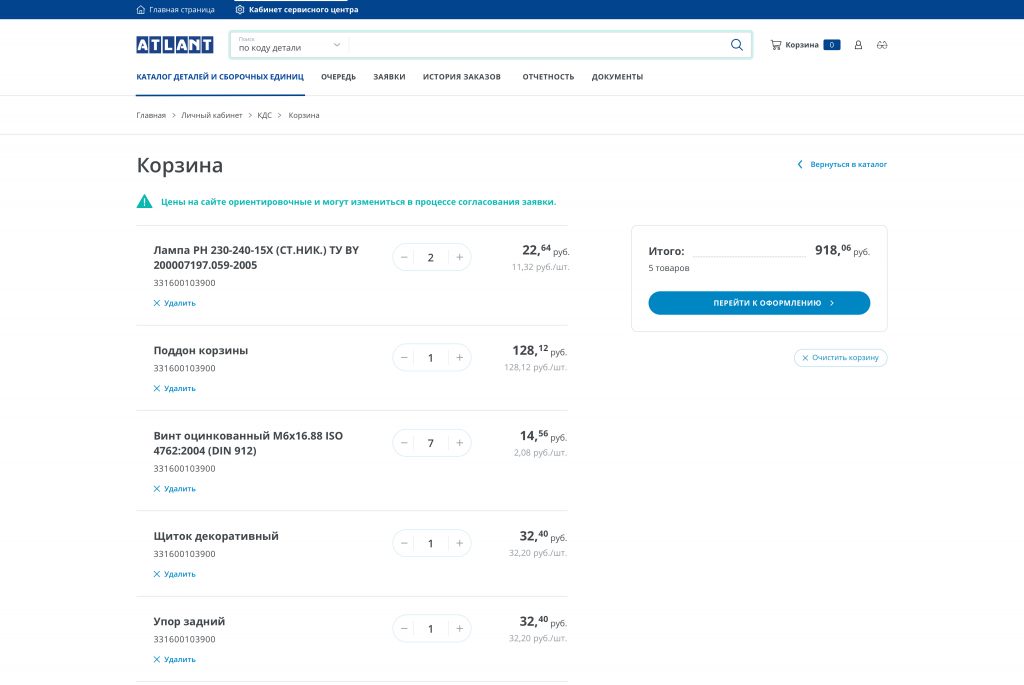Click the magnifier search icon

coord(737,45)
